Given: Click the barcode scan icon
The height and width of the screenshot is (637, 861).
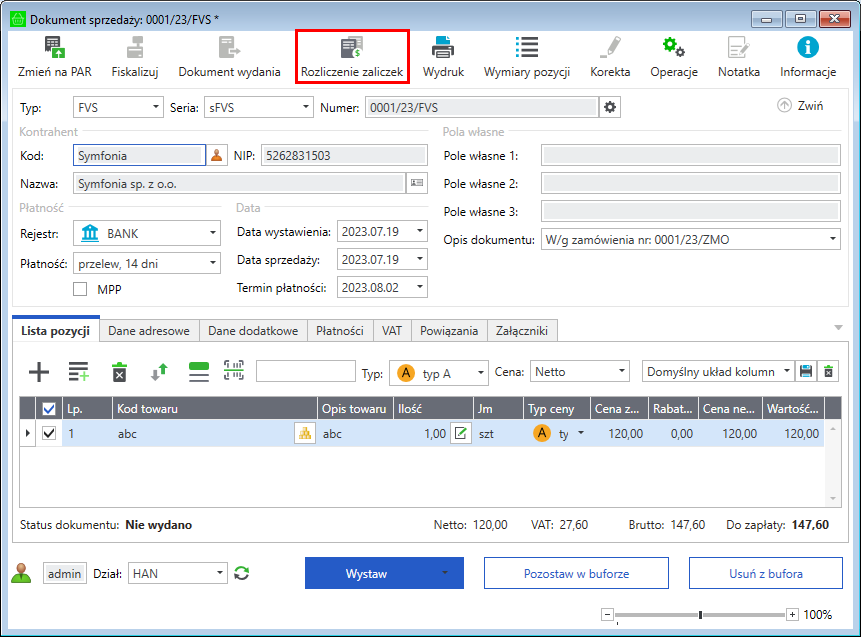Looking at the screenshot, I should 234,372.
